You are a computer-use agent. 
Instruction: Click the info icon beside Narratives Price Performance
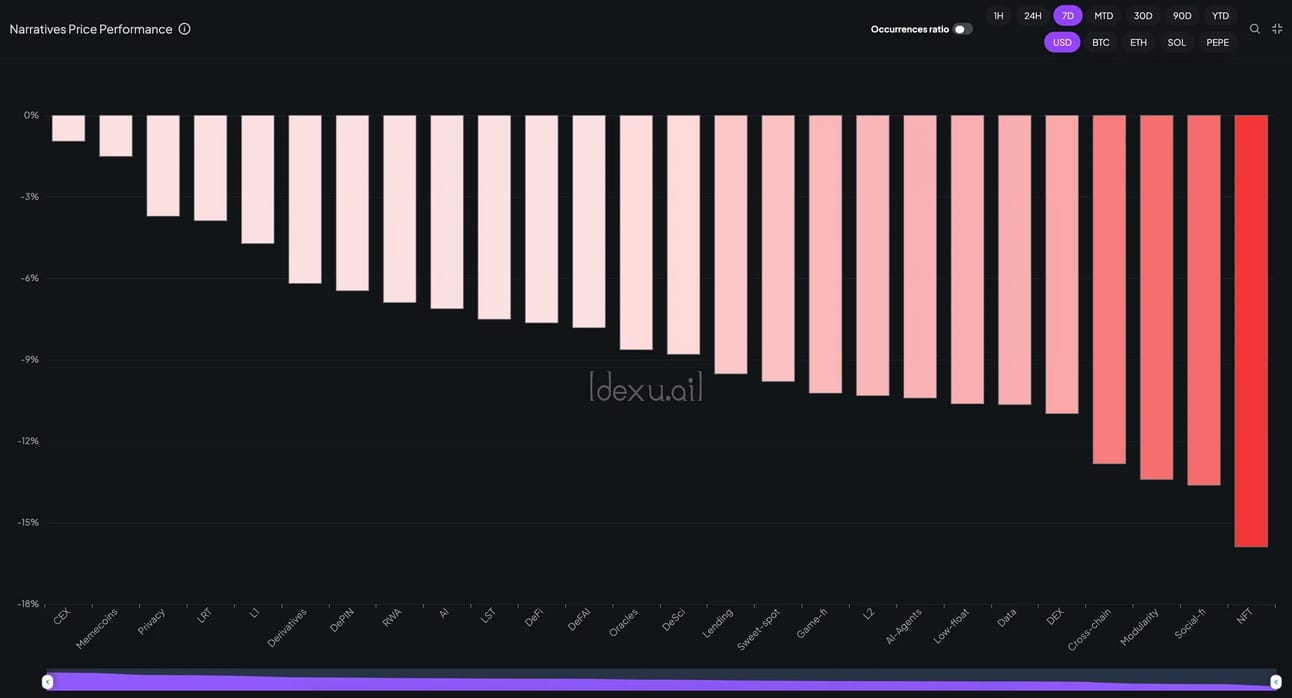coord(184,29)
